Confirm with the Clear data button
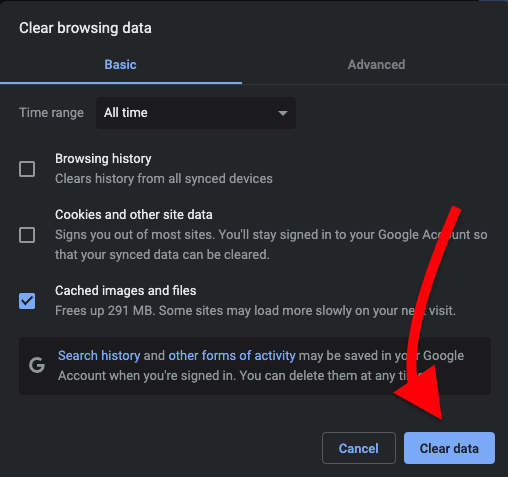Image resolution: width=508 pixels, height=477 pixels. [449, 448]
